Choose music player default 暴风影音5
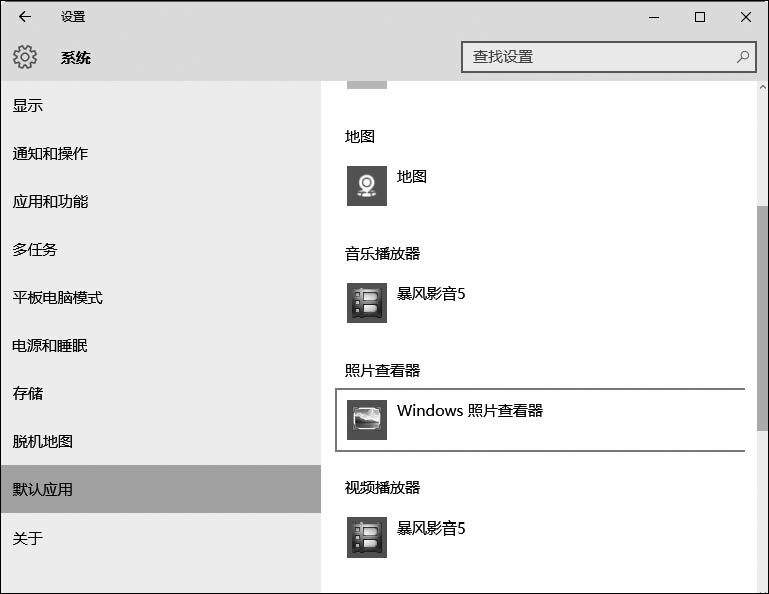Viewport: 769px width, 594px height. [540, 303]
